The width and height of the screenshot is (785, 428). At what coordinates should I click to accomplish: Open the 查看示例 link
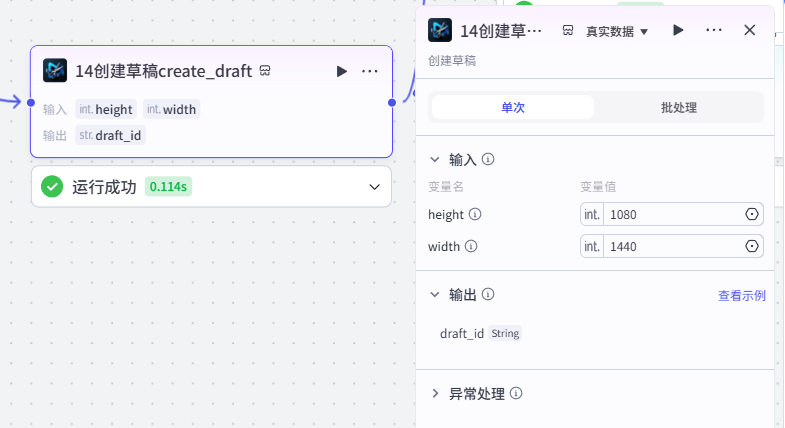coord(741,296)
